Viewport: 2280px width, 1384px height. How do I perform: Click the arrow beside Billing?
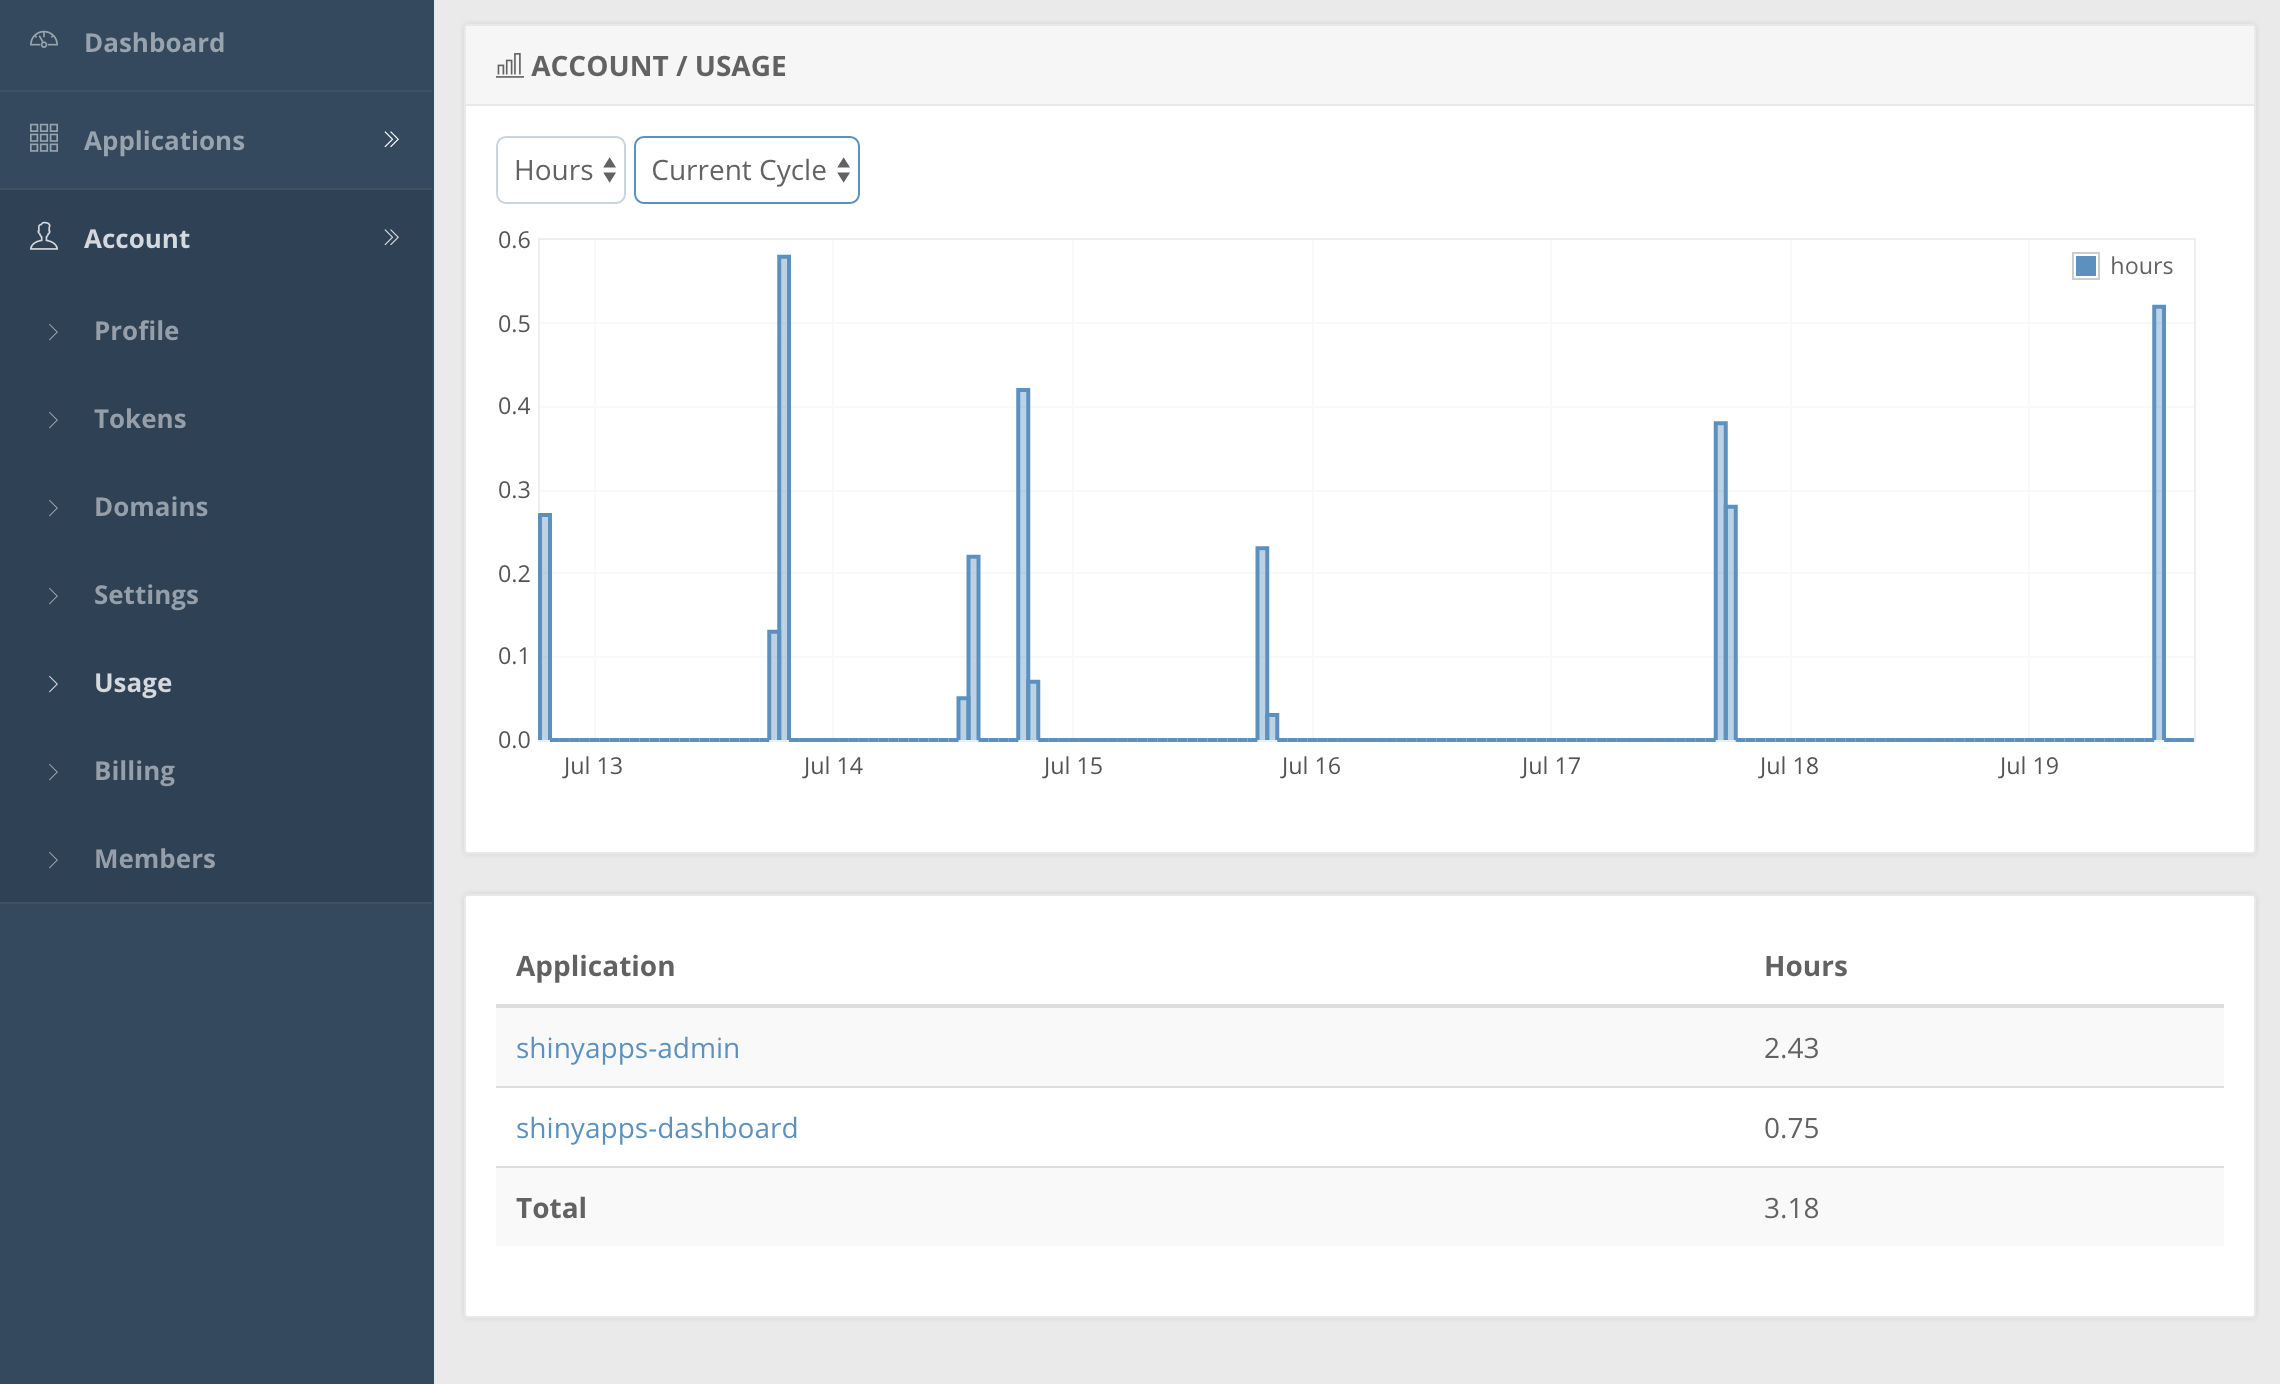point(53,771)
